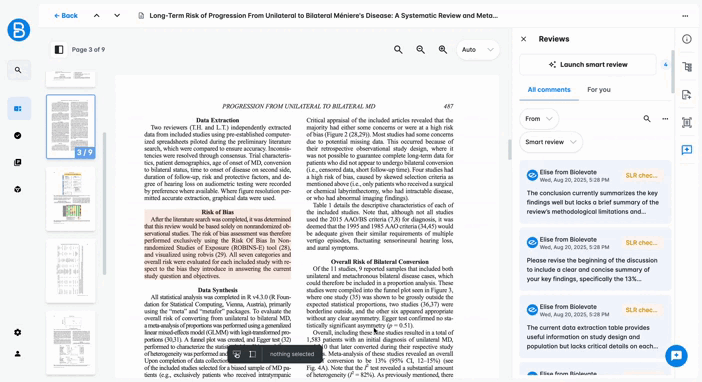Click the Data Synthesis heading
This screenshot has width=702, height=382.
pos(218,290)
